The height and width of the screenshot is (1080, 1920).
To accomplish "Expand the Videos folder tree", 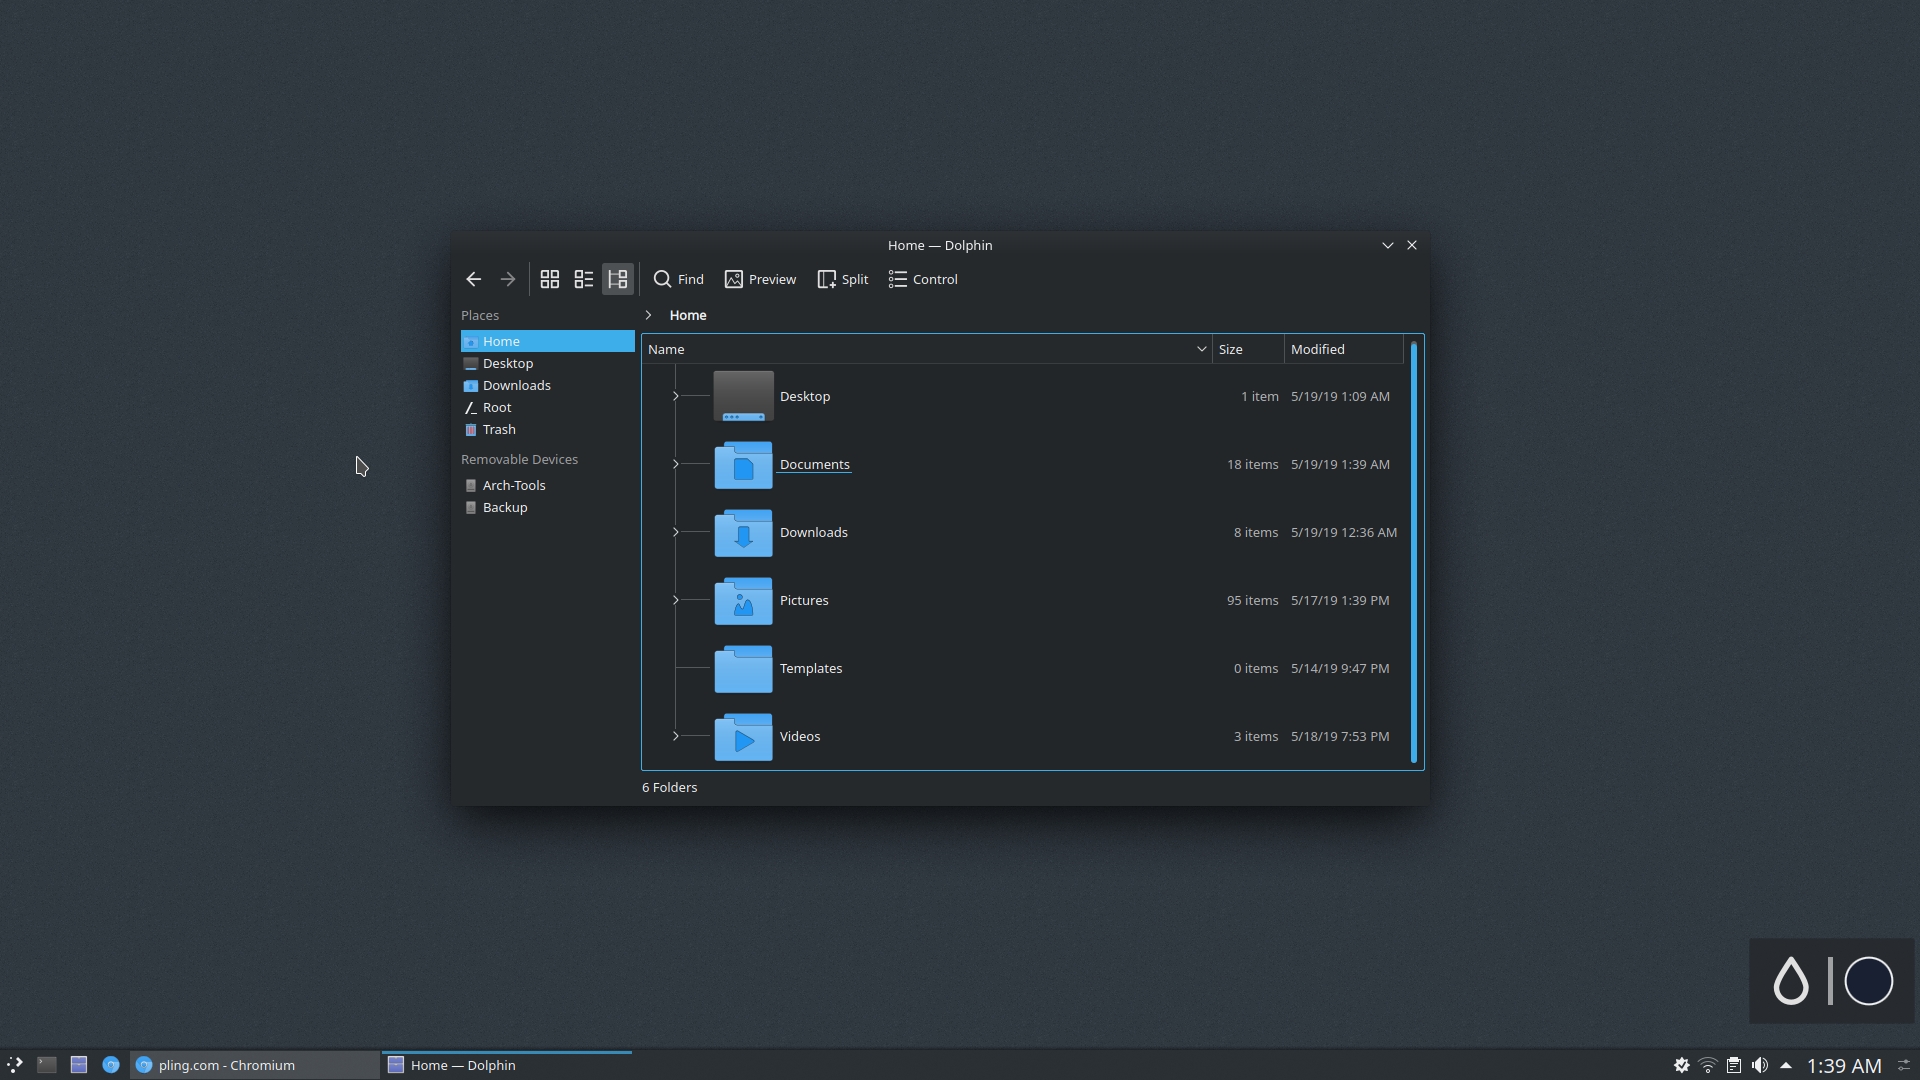I will pyautogui.click(x=676, y=736).
